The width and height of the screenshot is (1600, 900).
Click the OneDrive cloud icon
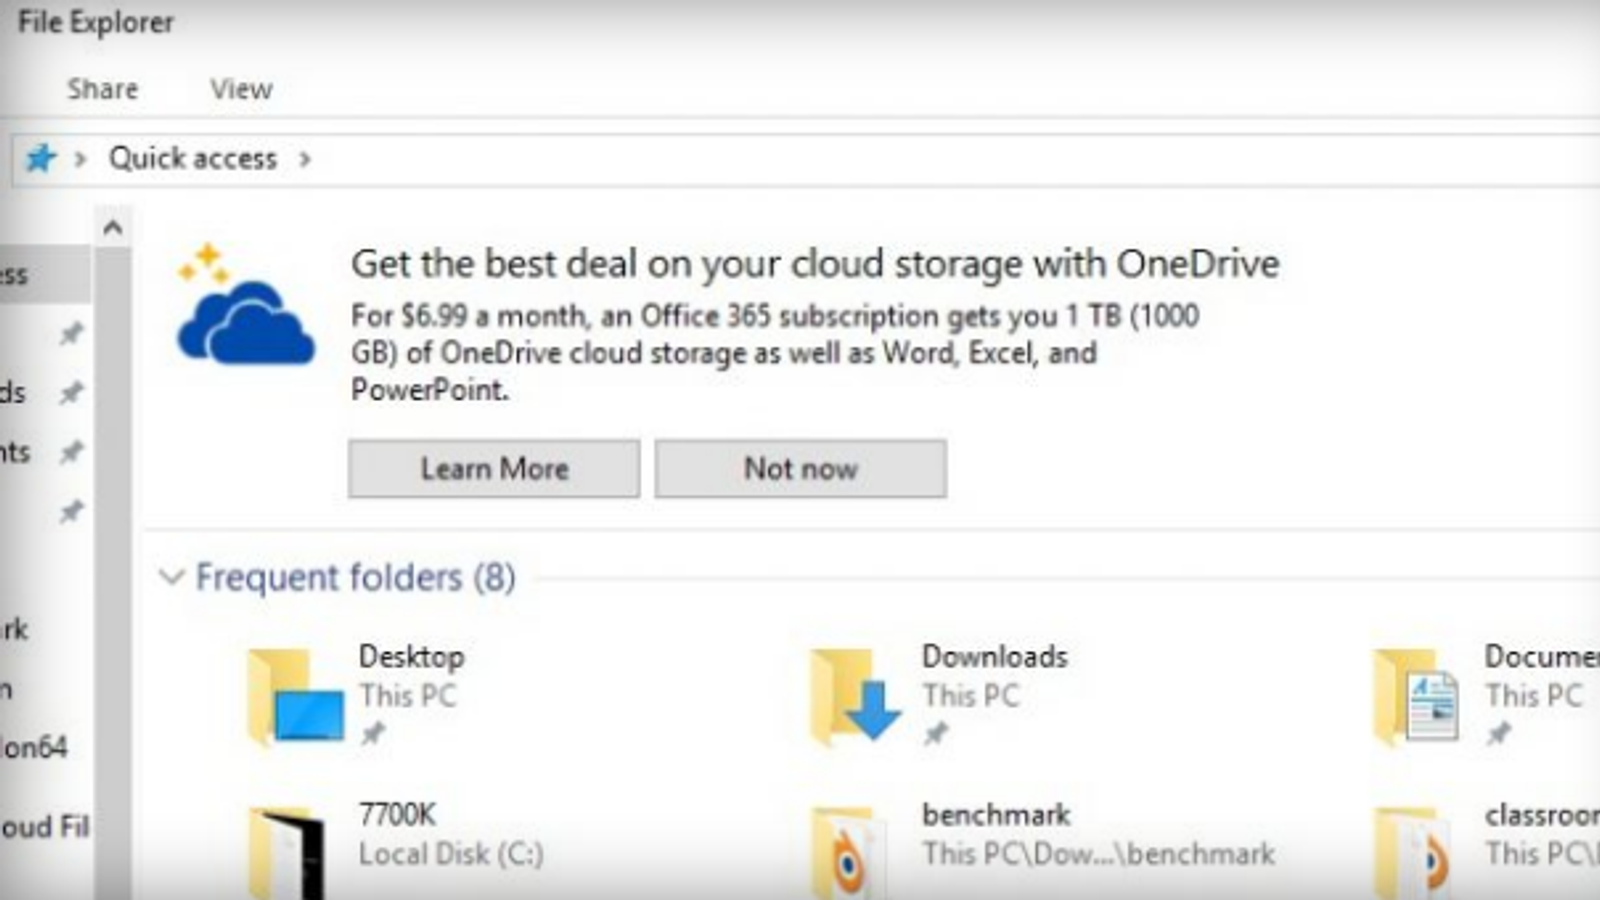pos(245,320)
